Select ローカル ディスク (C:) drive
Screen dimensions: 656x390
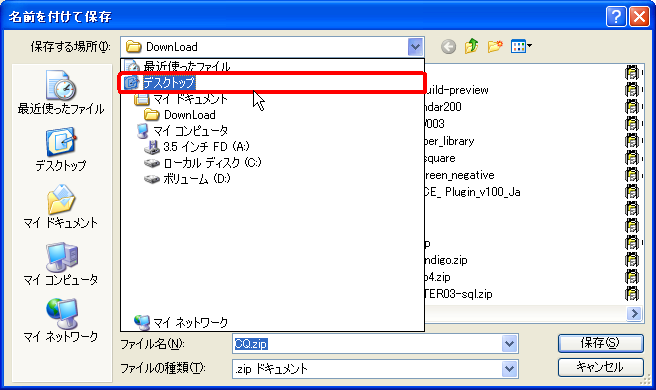pos(273,163)
